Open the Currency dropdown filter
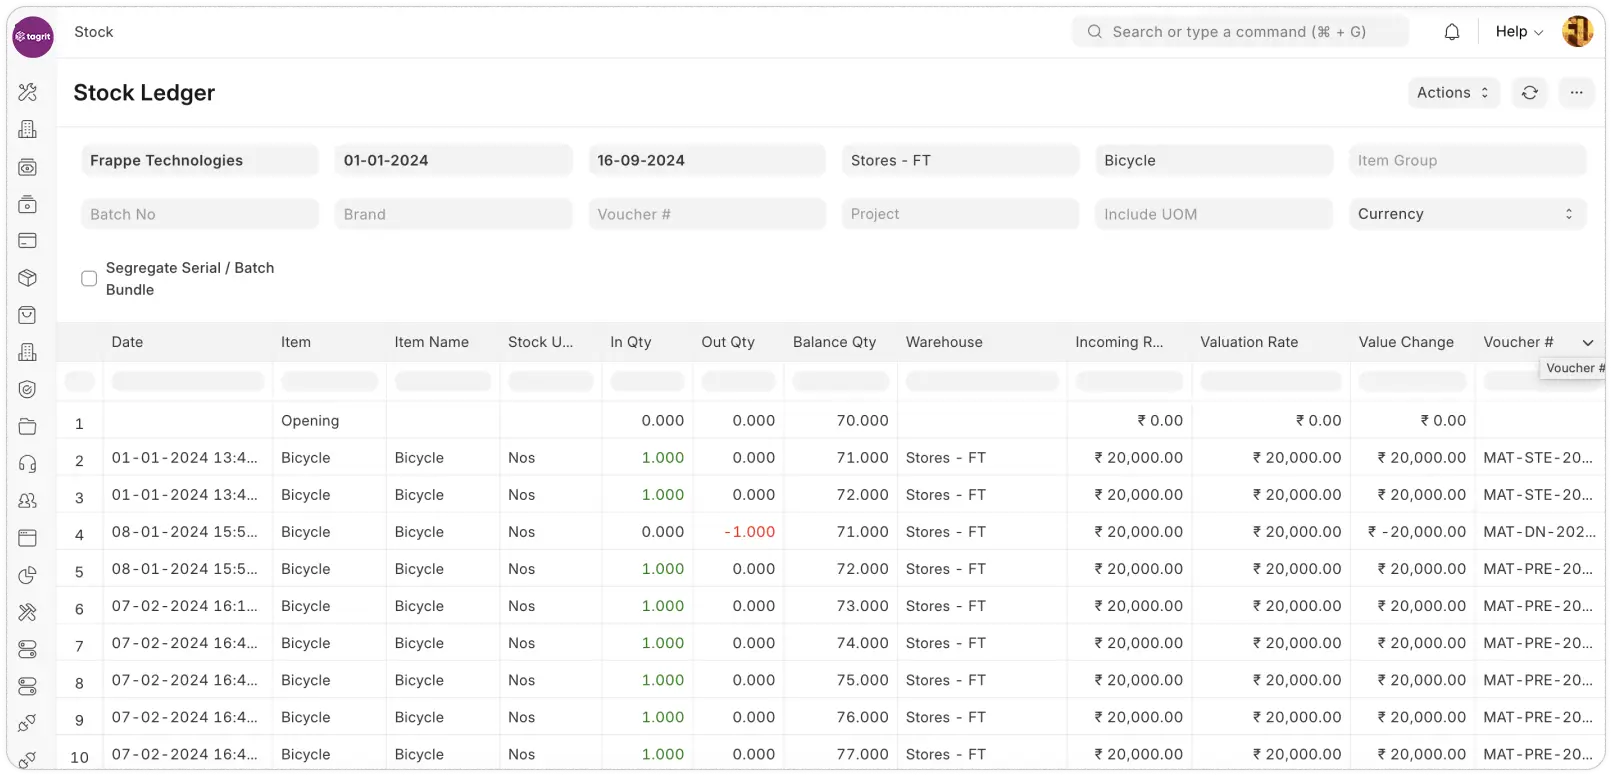The height and width of the screenshot is (777, 1612). click(1466, 214)
